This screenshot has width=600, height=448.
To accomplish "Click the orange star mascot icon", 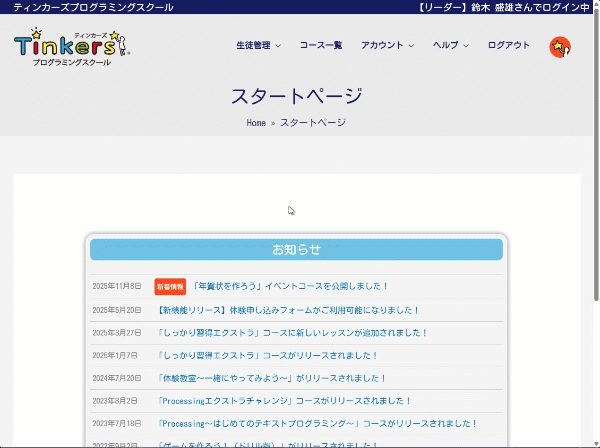I will click(560, 46).
